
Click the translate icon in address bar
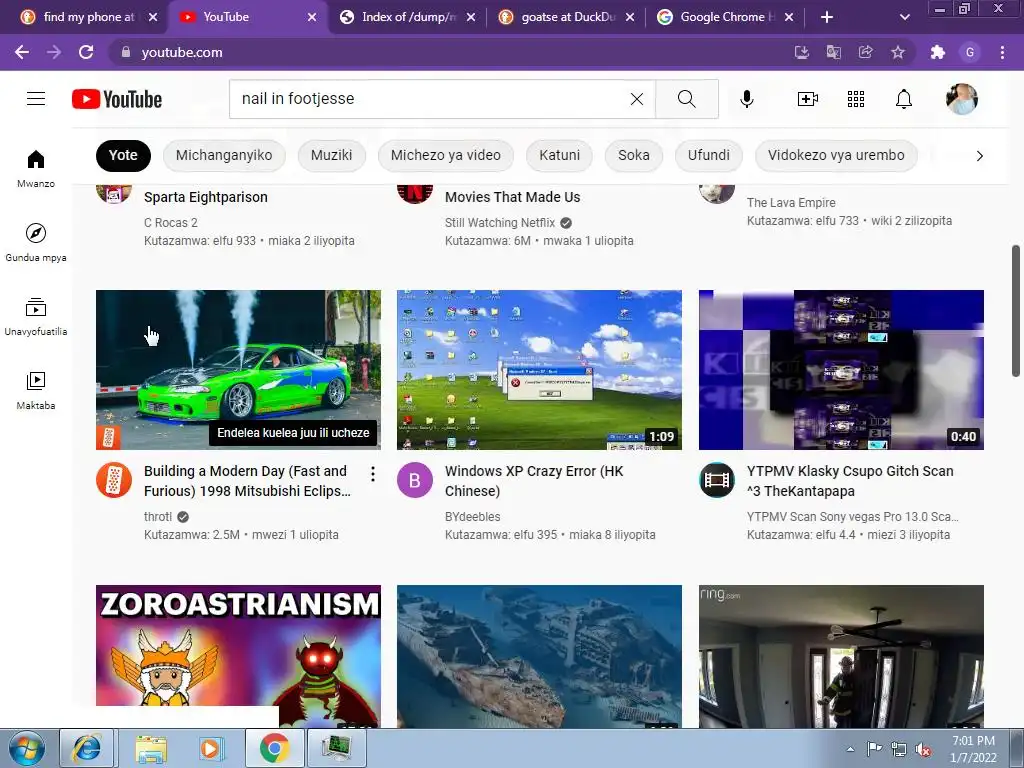[x=834, y=52]
